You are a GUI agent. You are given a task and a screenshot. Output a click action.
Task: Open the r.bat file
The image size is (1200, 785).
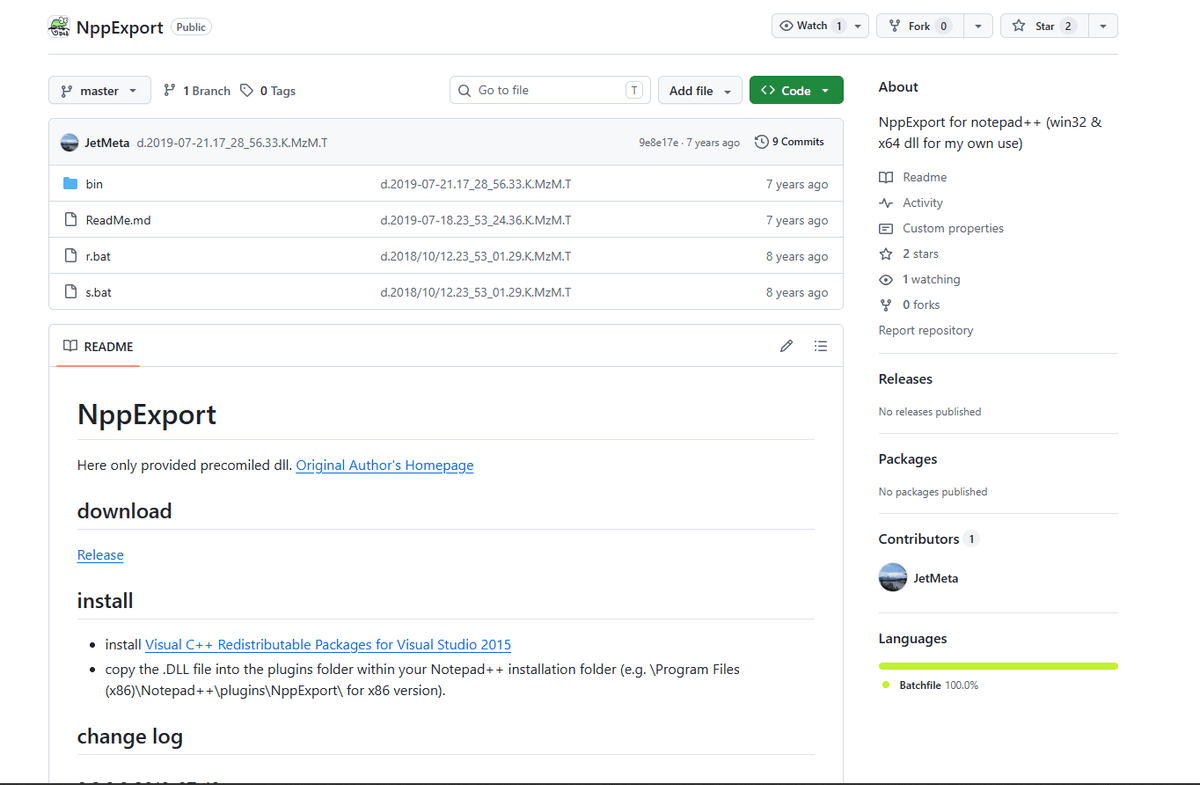click(98, 256)
